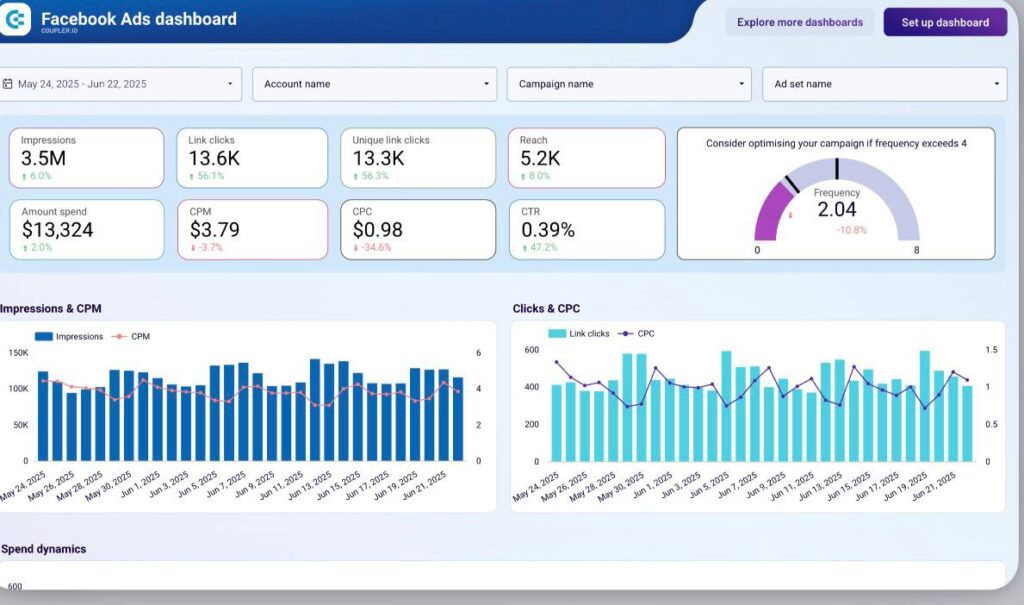The height and width of the screenshot is (605, 1024).
Task: Click the Frequency gauge value 2.04
Action: 837,209
